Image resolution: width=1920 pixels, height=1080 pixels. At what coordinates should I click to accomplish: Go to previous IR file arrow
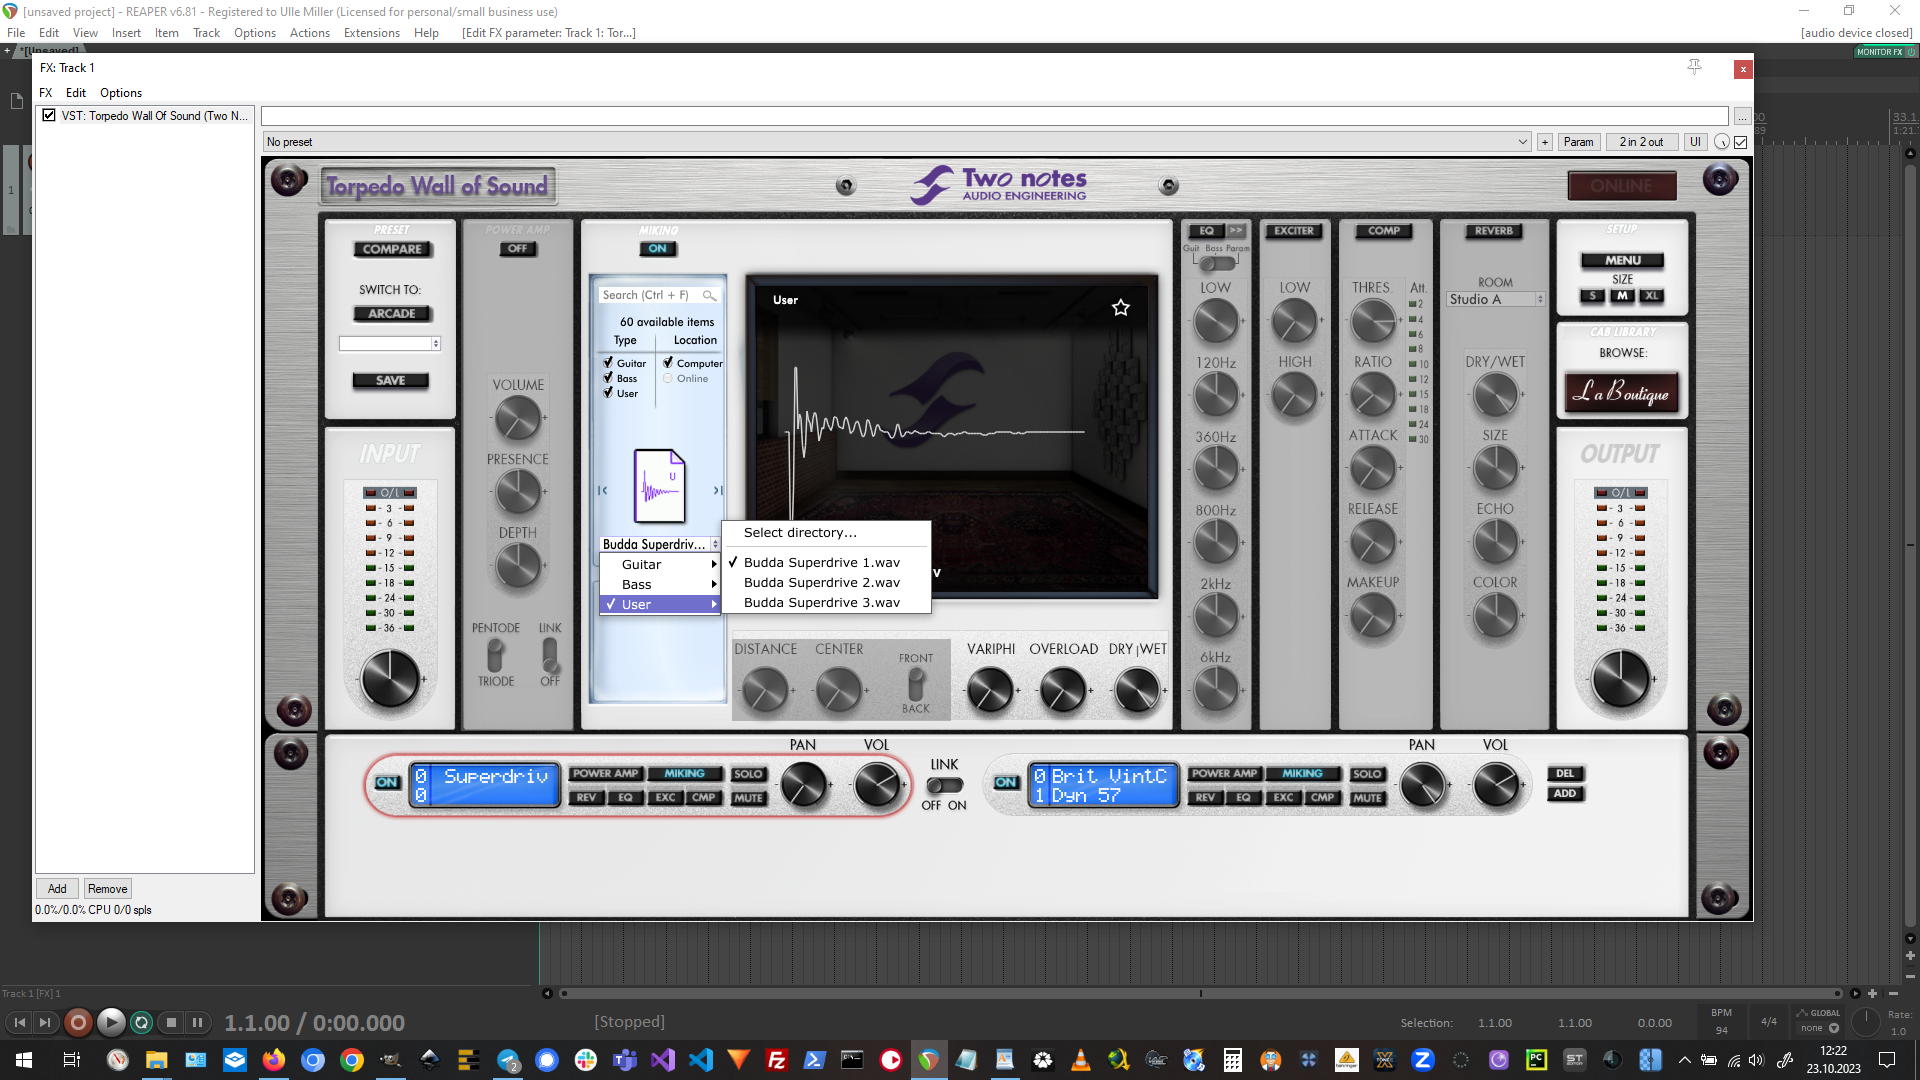[x=602, y=490]
